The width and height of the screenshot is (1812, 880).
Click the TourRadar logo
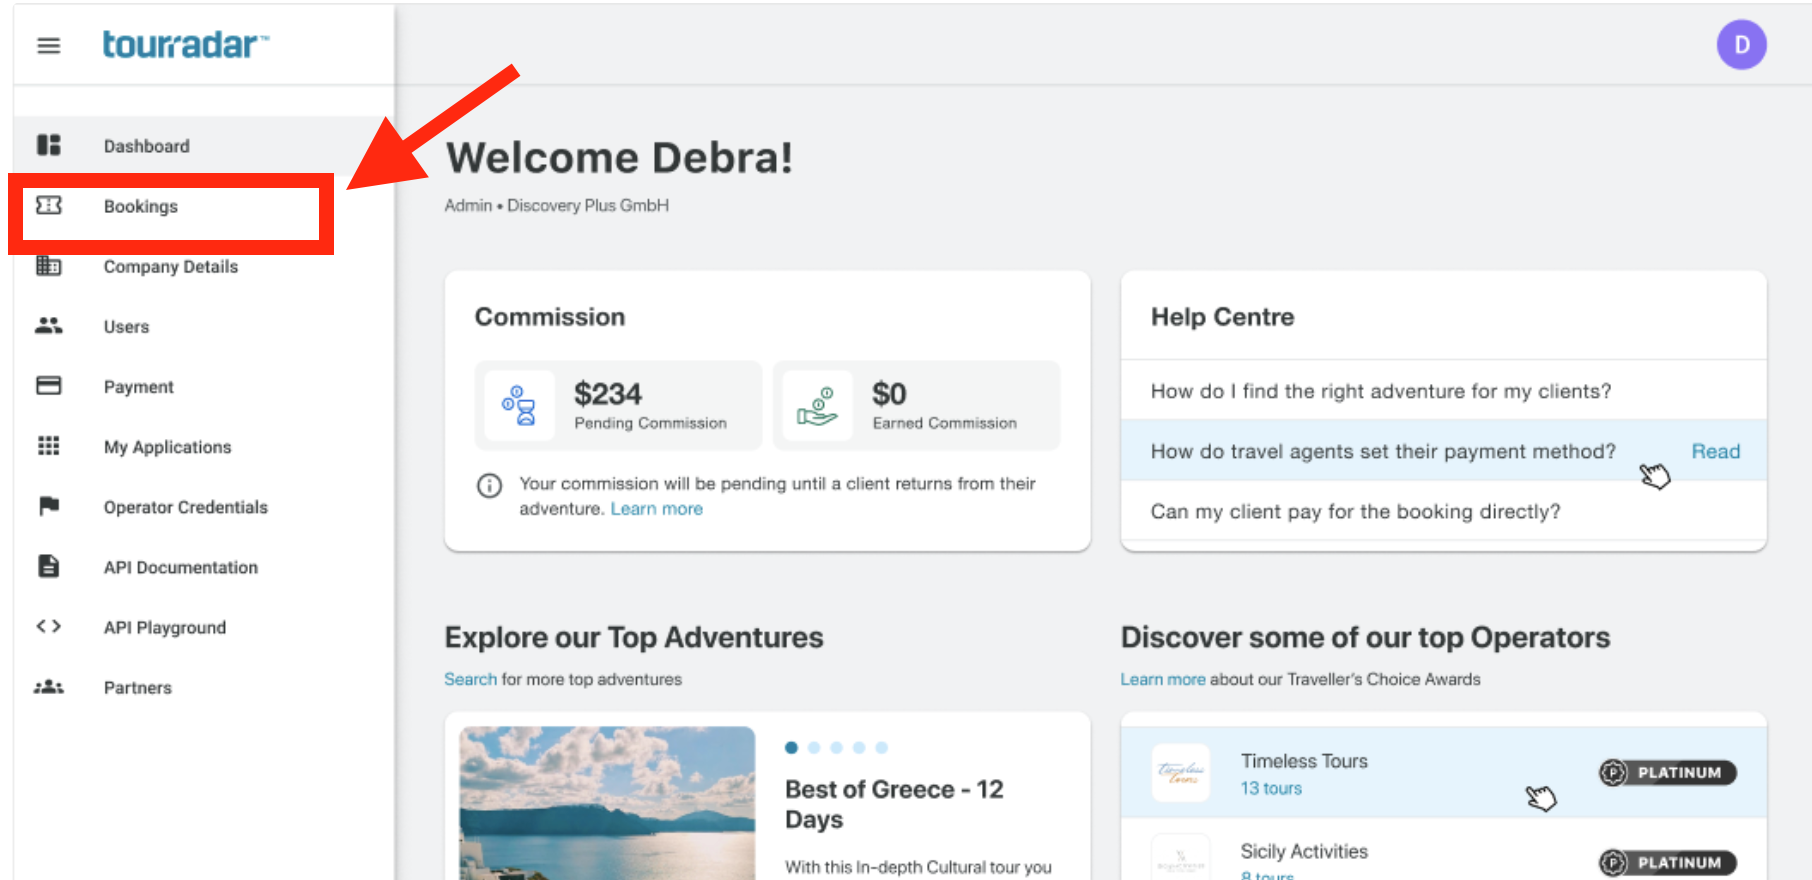click(x=185, y=45)
